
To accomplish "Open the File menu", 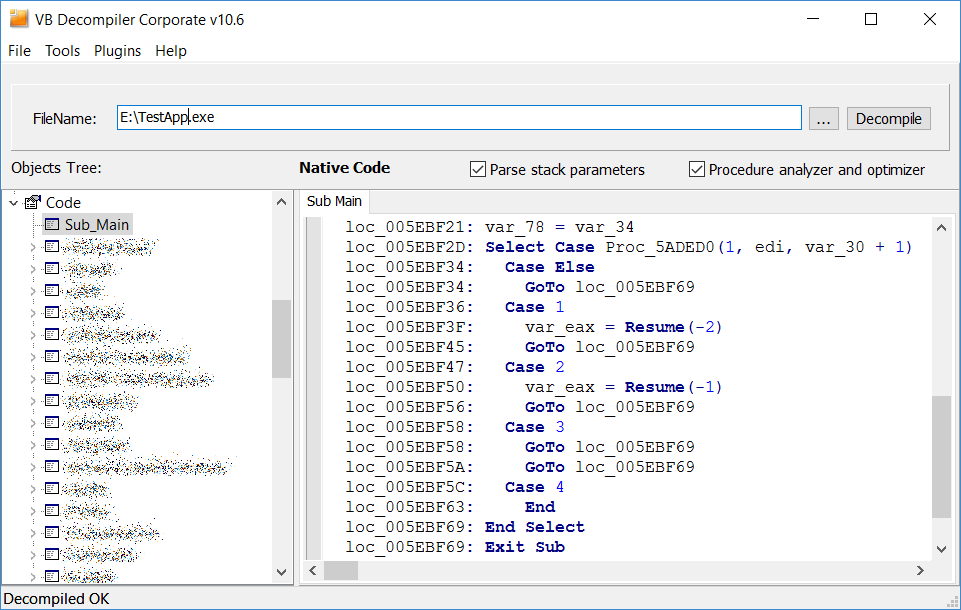I will [x=19, y=51].
